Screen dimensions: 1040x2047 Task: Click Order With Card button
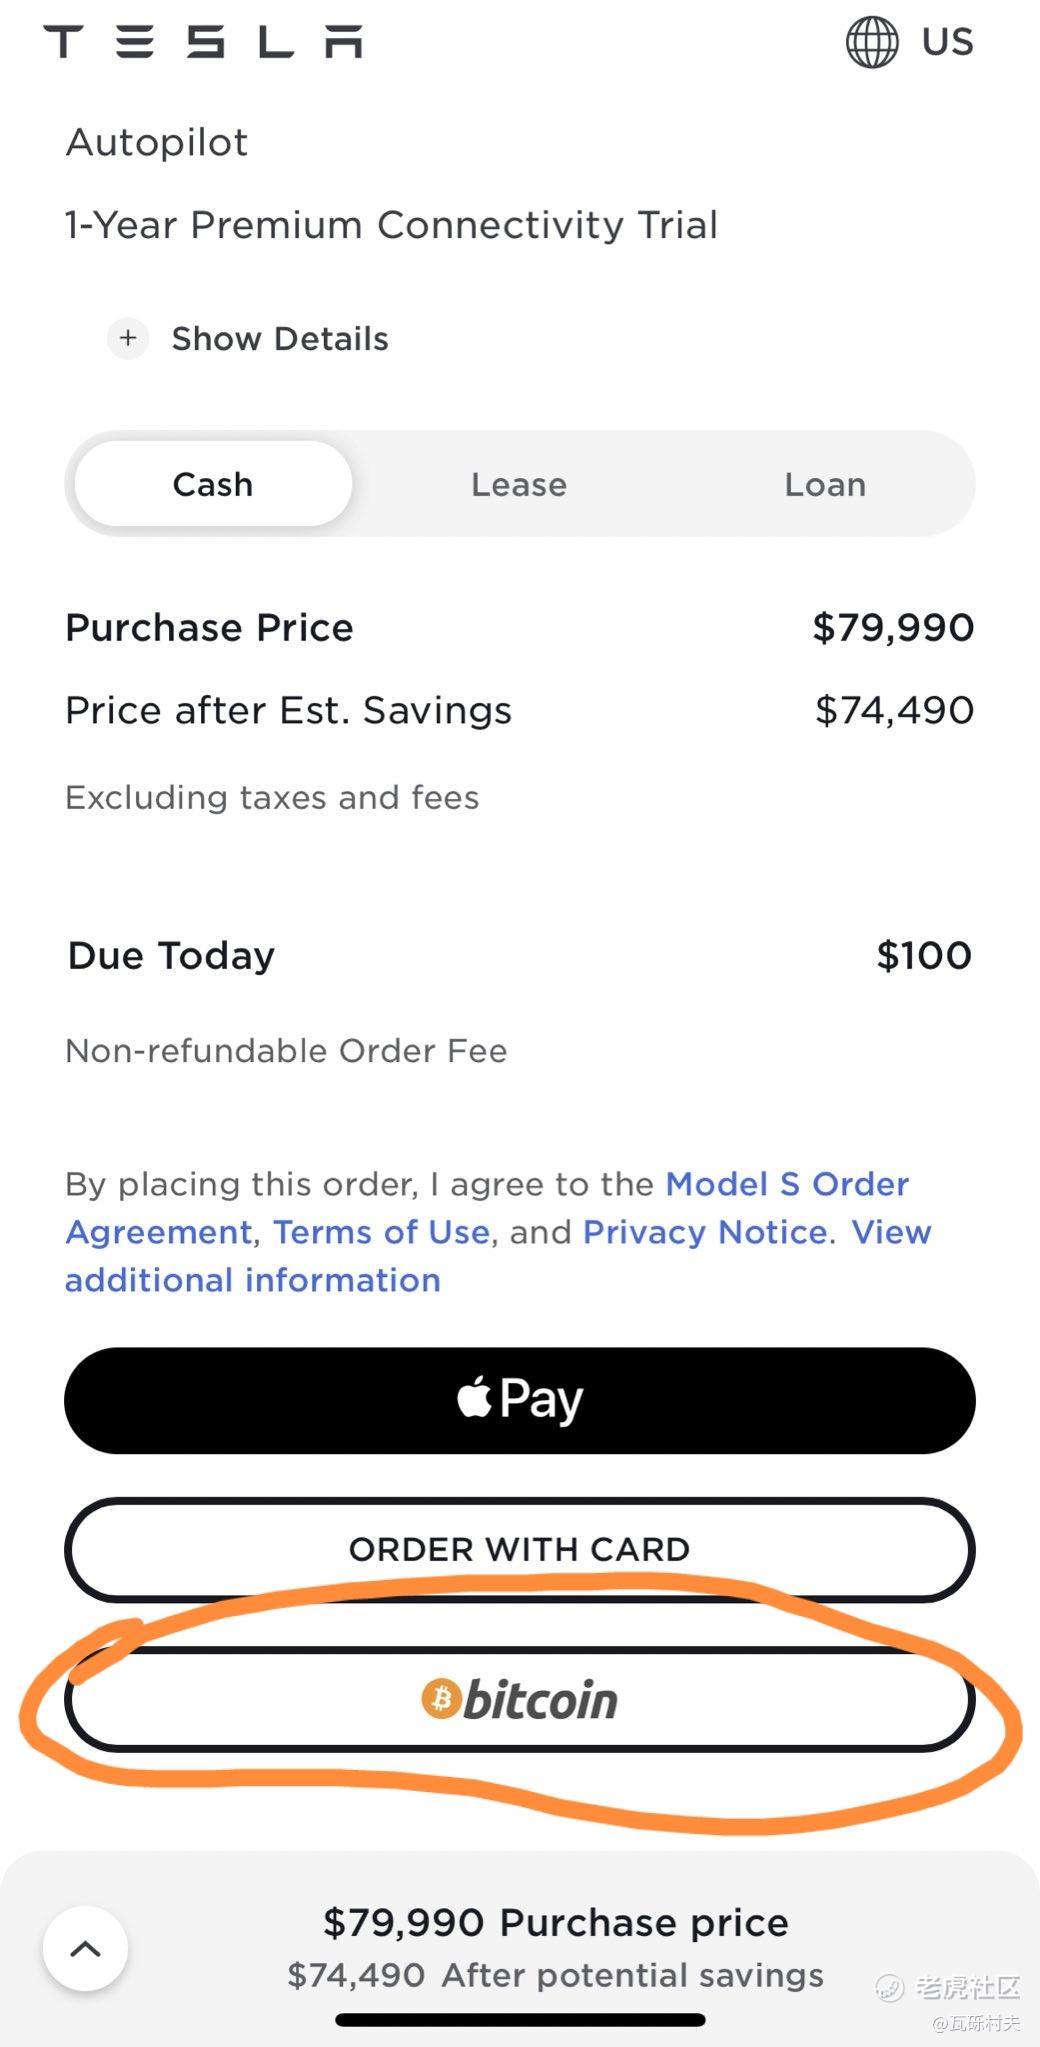(520, 1549)
